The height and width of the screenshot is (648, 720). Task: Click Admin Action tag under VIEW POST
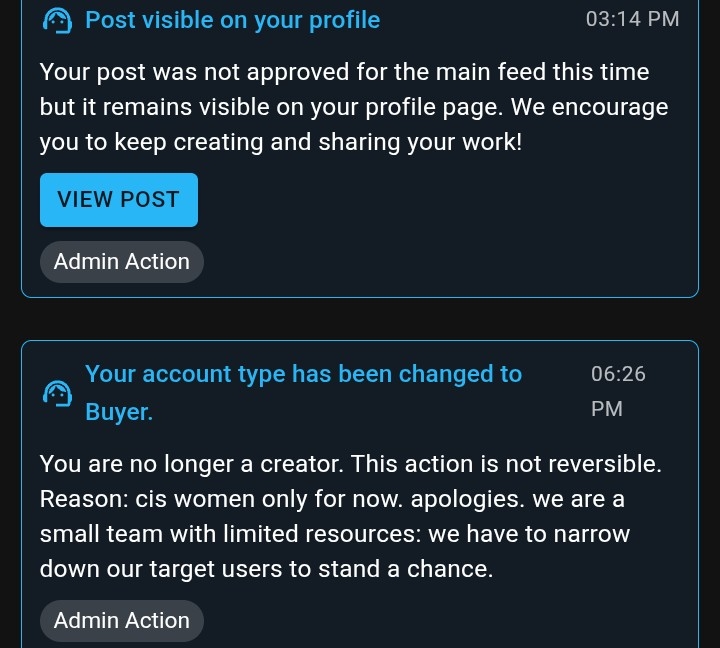[122, 262]
